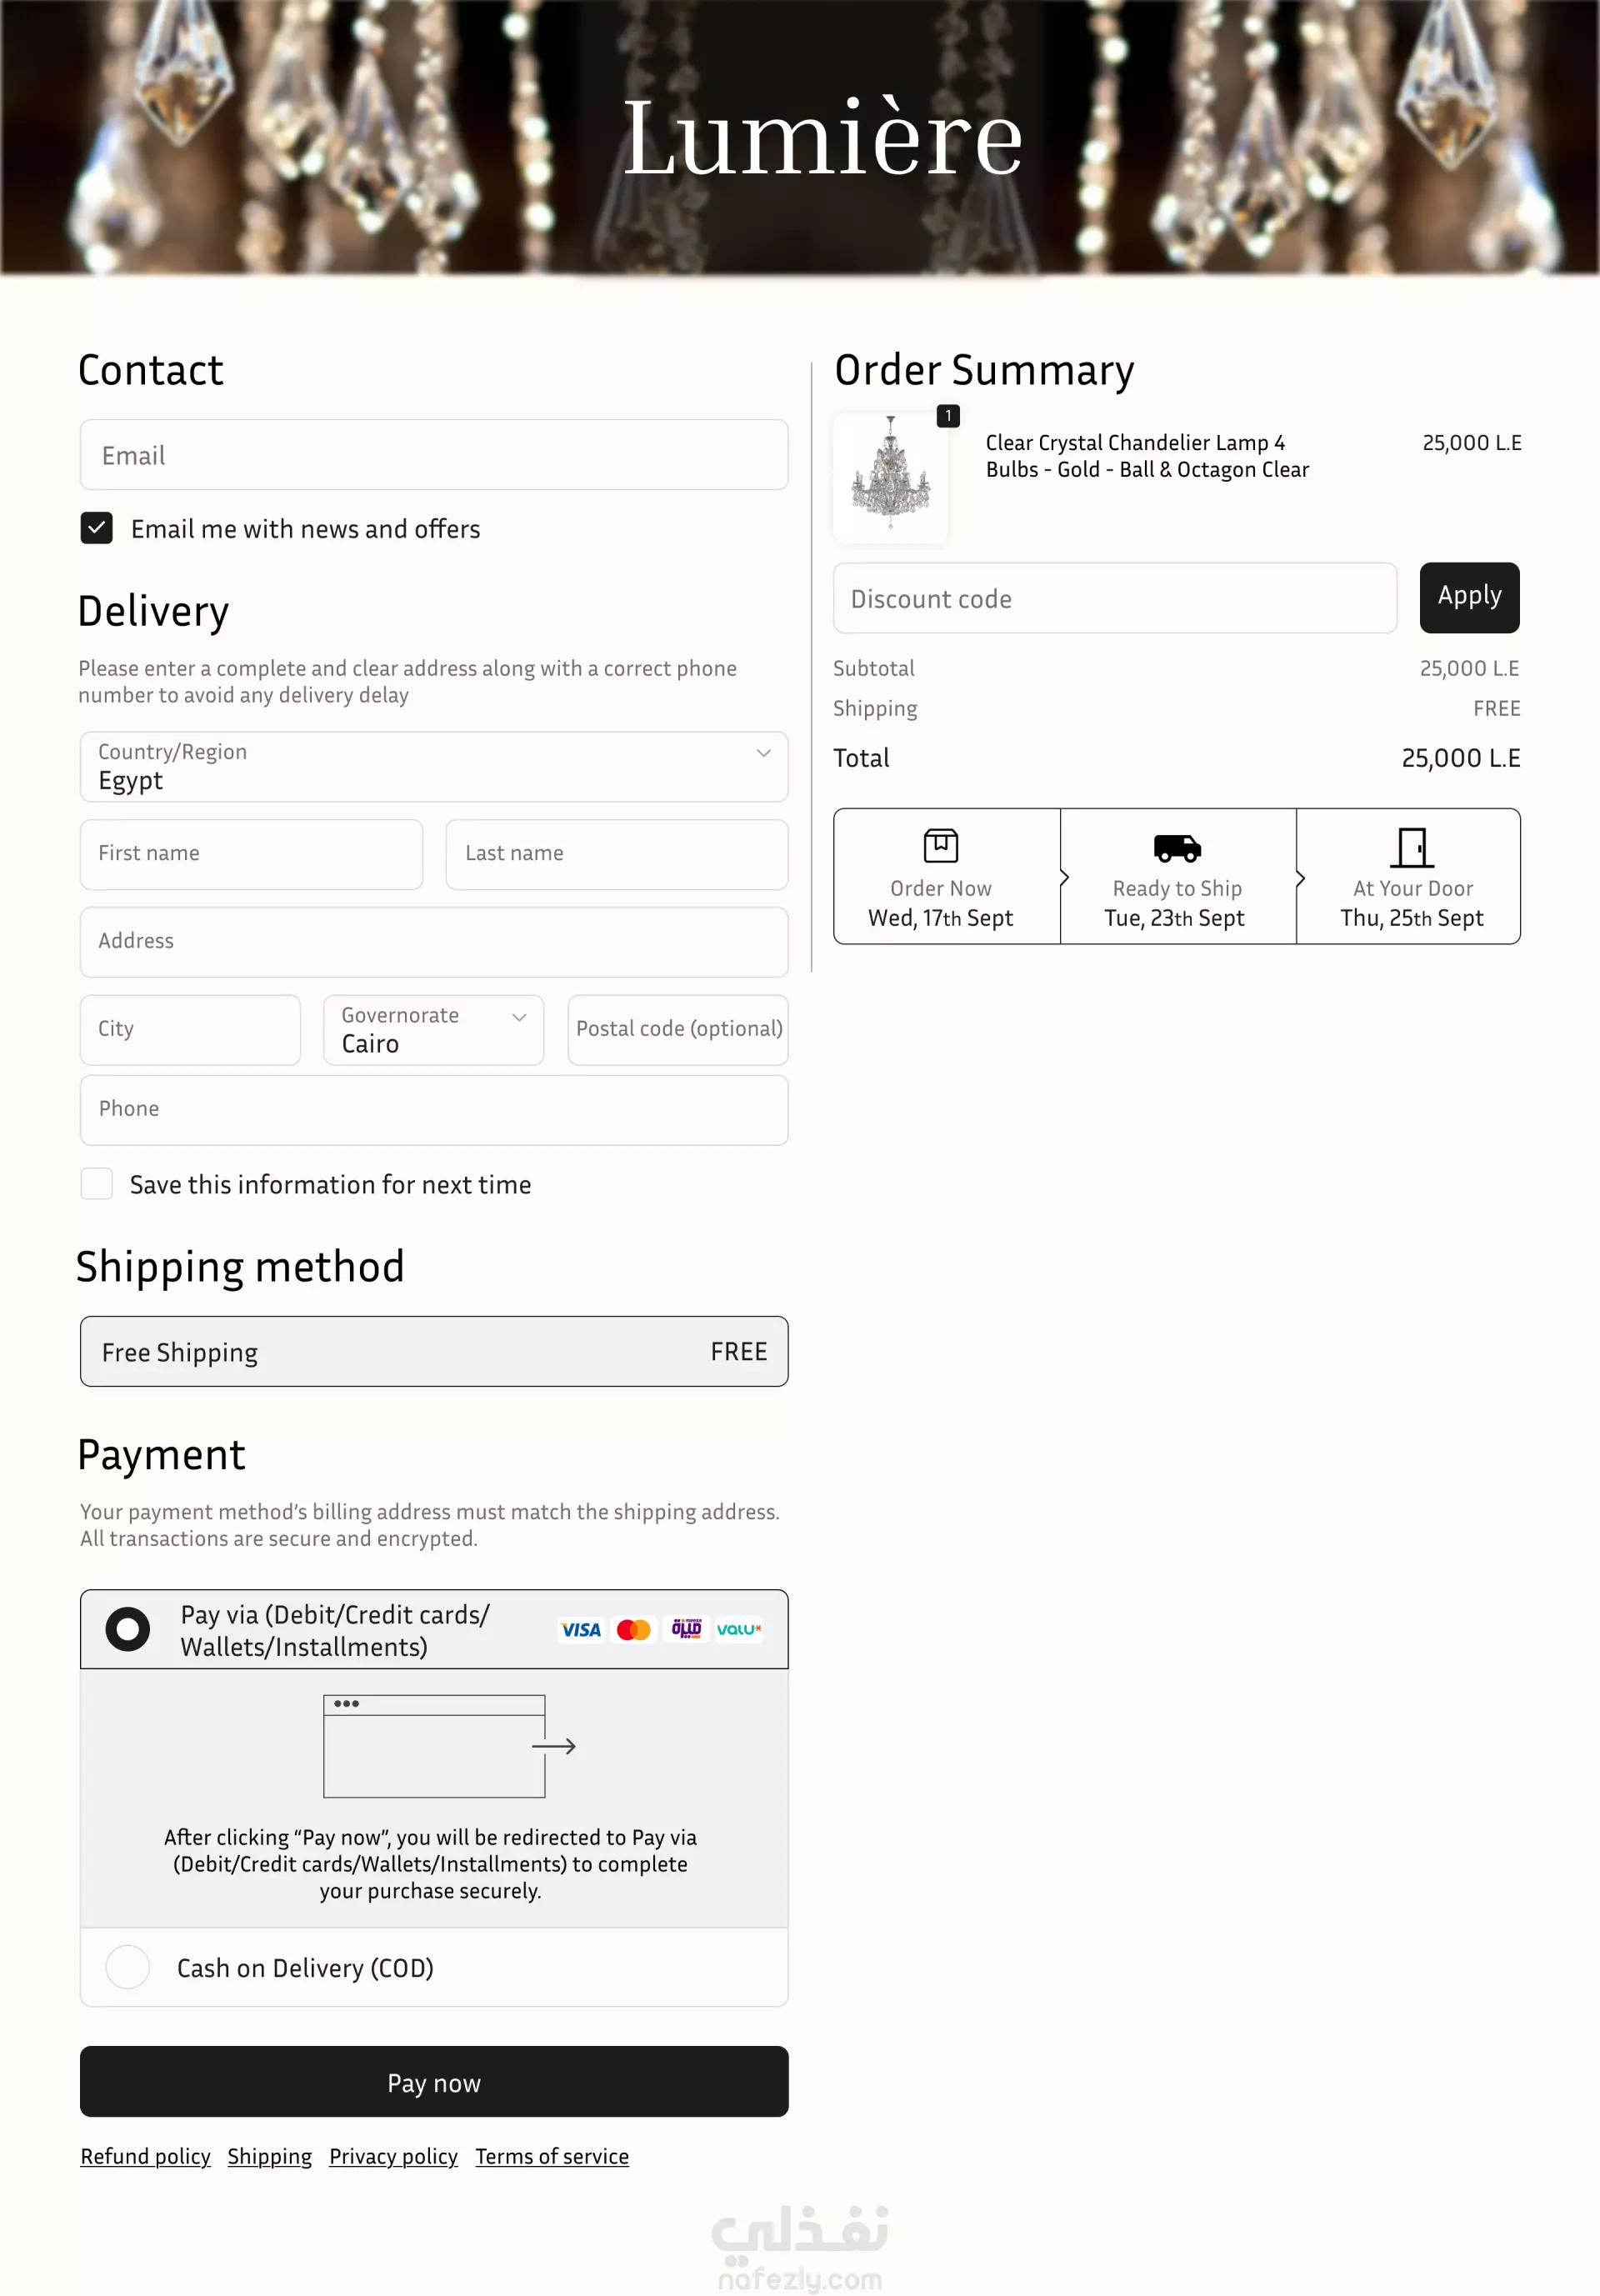1600x2296 pixels.
Task: Click the Visa card logo
Action: coord(581,1630)
